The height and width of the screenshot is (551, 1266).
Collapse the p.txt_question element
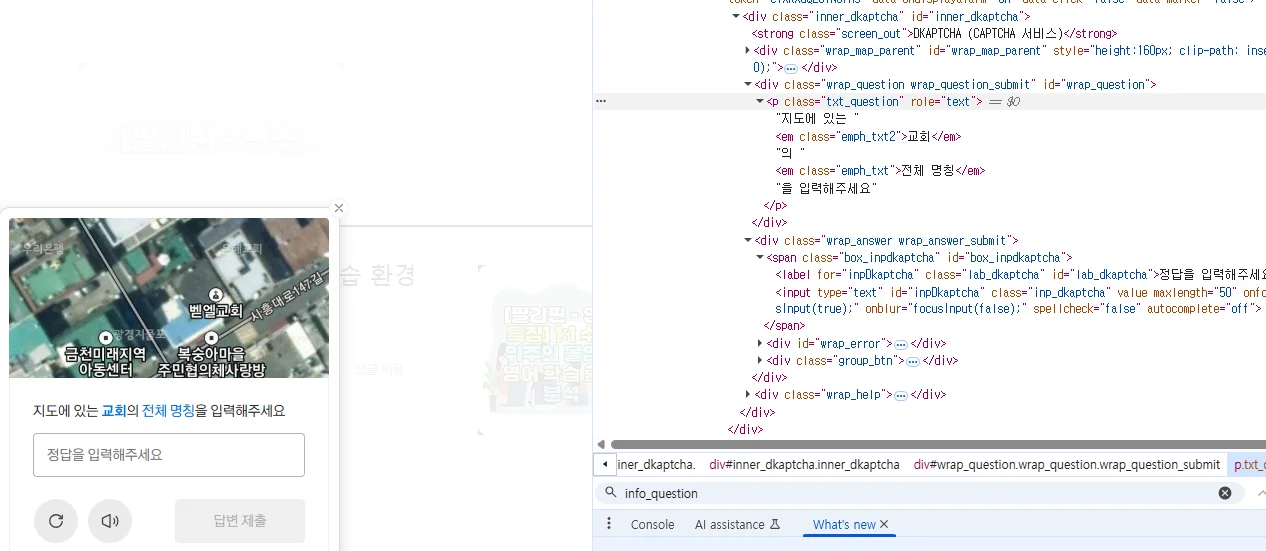(760, 102)
